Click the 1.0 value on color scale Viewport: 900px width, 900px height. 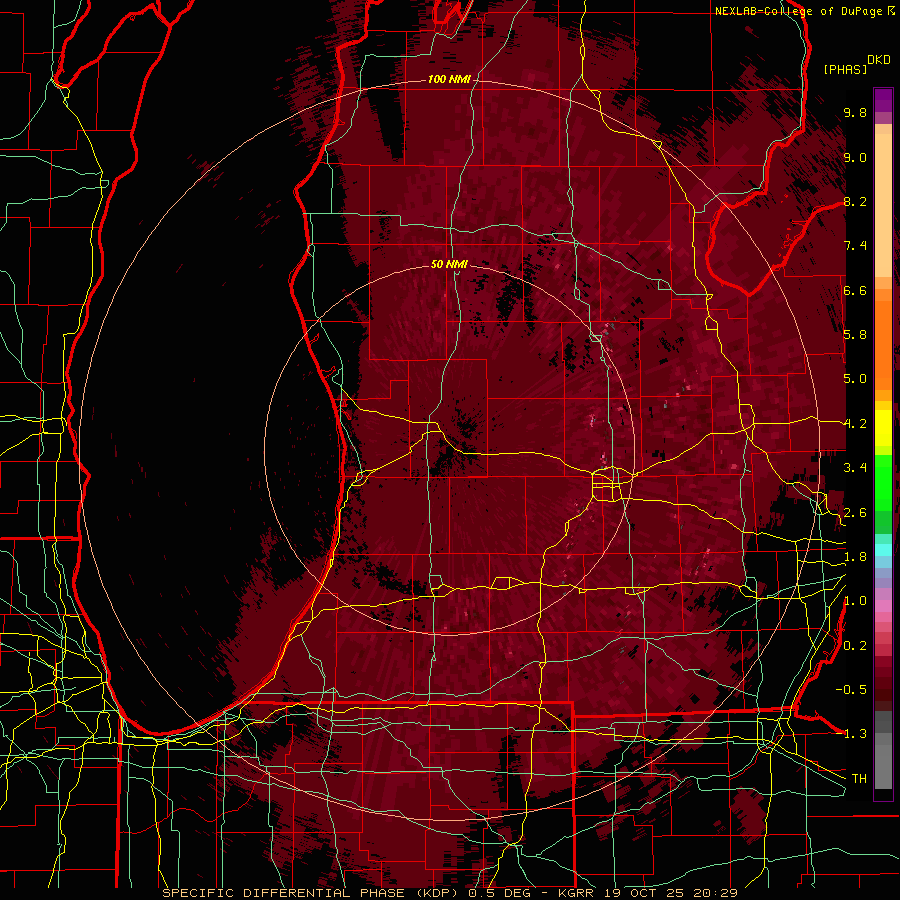click(855, 601)
